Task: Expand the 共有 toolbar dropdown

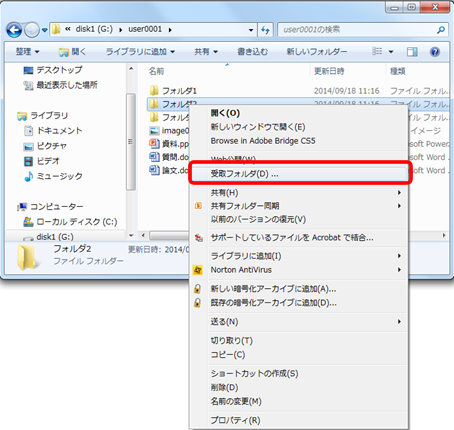Action: (206, 52)
